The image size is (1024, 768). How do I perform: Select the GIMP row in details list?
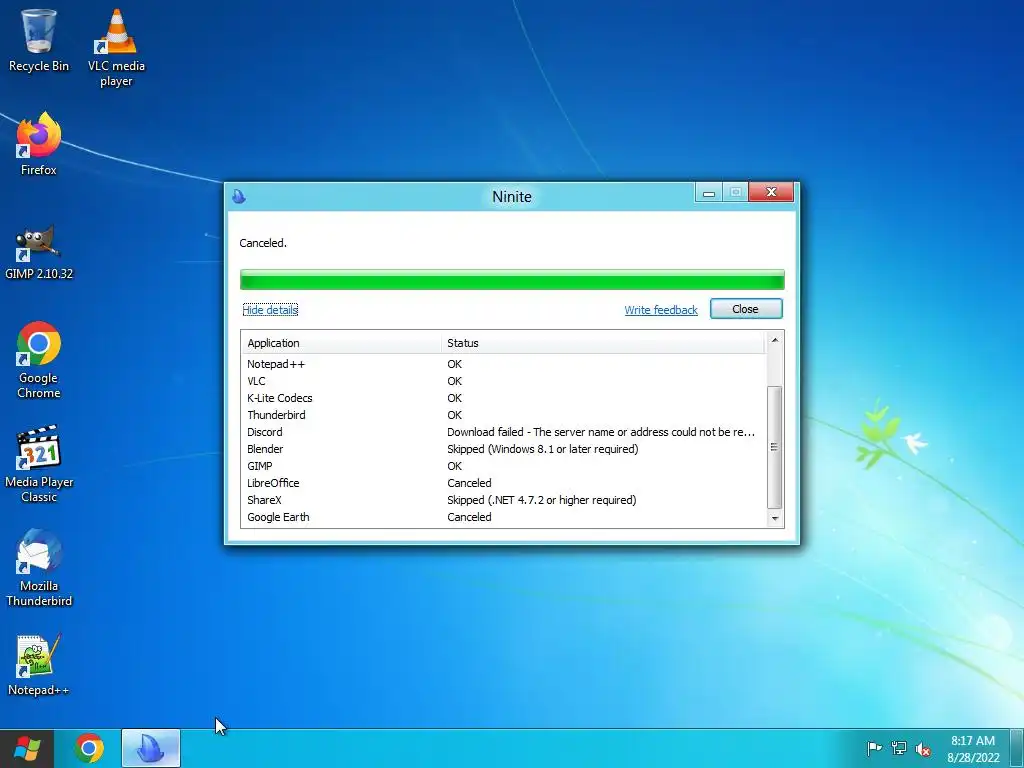tap(503, 466)
